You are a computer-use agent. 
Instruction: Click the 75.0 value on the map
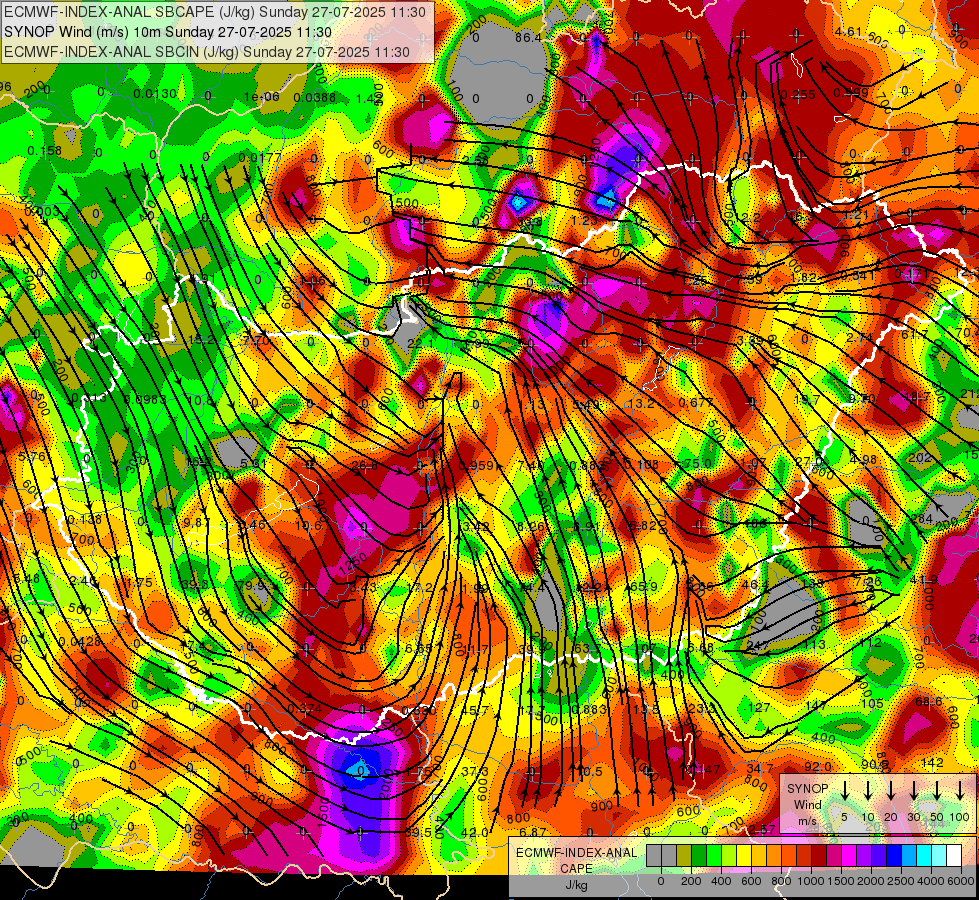click(x=697, y=463)
